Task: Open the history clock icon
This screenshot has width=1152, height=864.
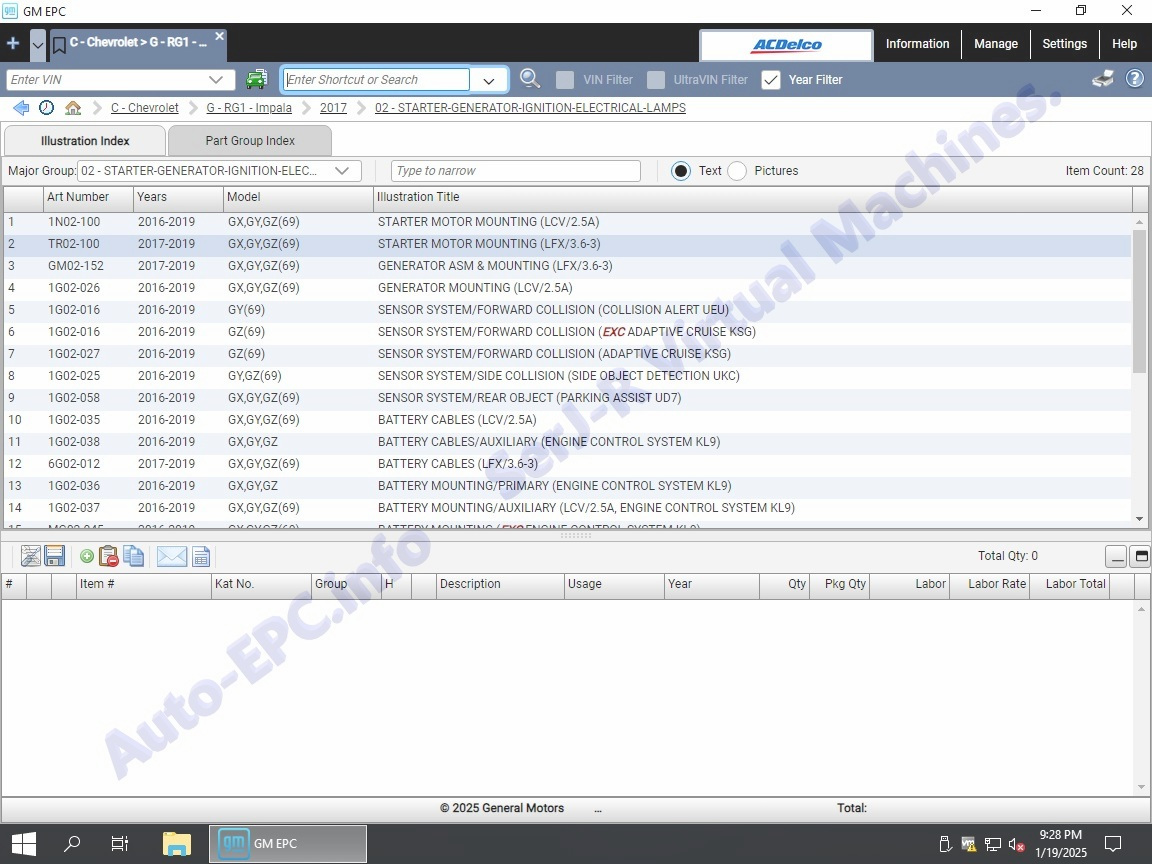Action: click(x=47, y=108)
